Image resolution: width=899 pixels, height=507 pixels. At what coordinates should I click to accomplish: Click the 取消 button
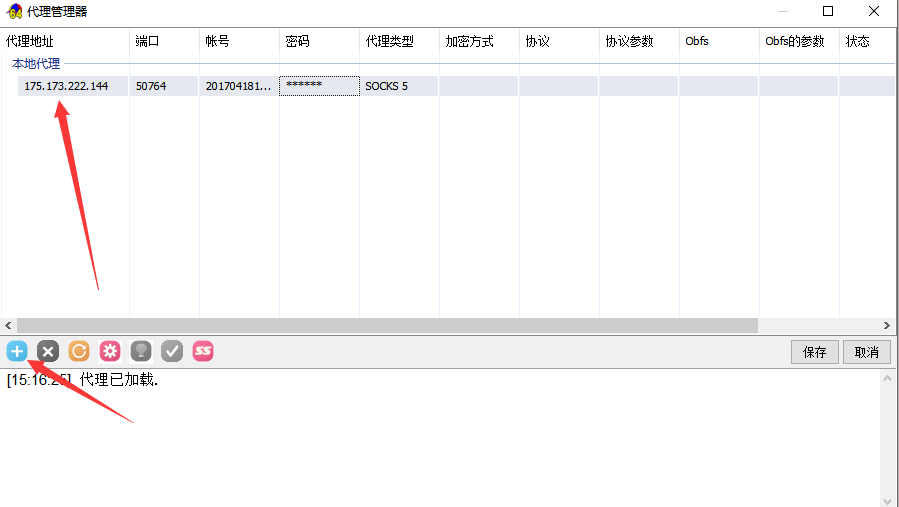click(x=866, y=352)
